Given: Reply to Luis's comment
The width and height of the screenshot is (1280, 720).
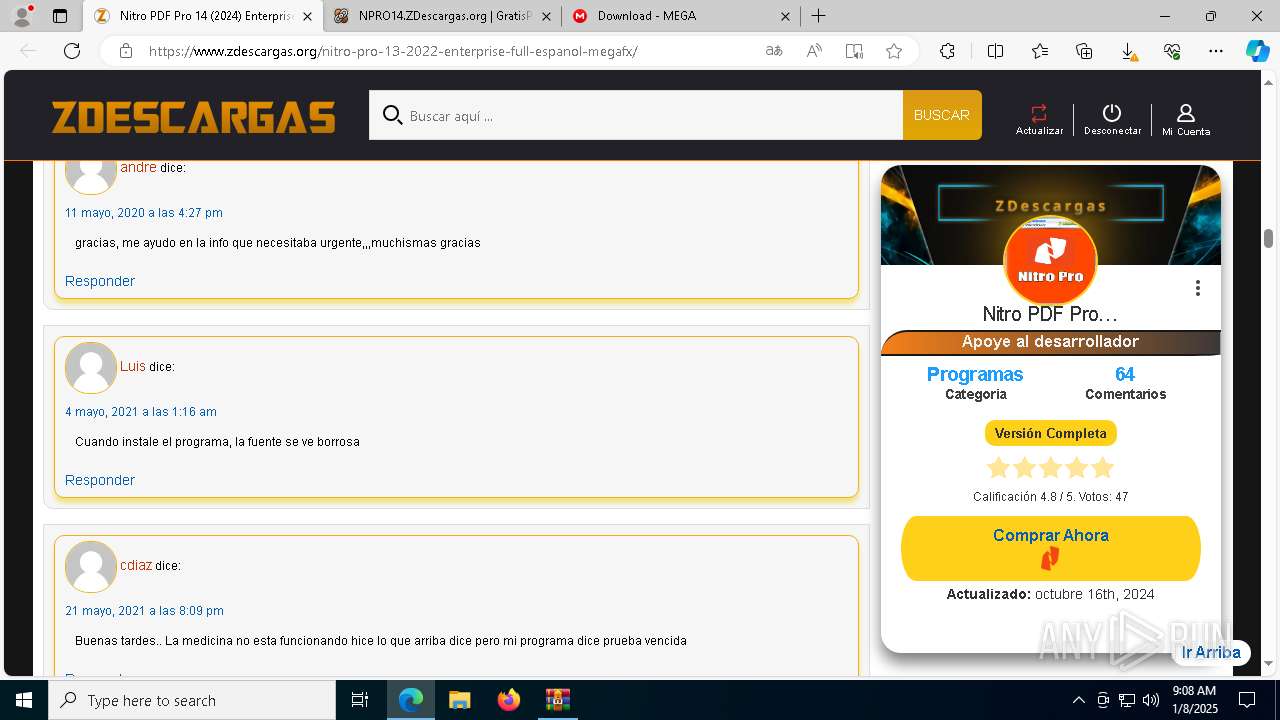Looking at the screenshot, I should [x=100, y=480].
